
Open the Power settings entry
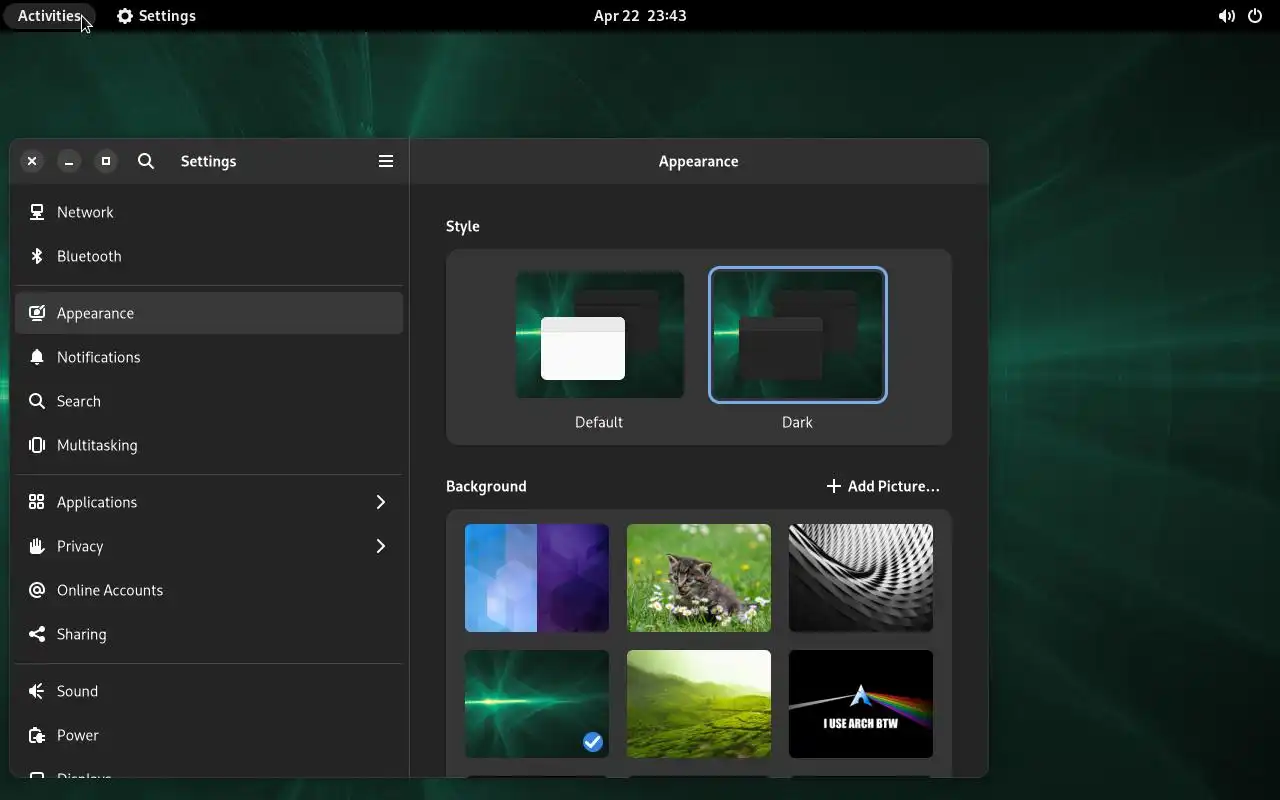click(x=209, y=735)
